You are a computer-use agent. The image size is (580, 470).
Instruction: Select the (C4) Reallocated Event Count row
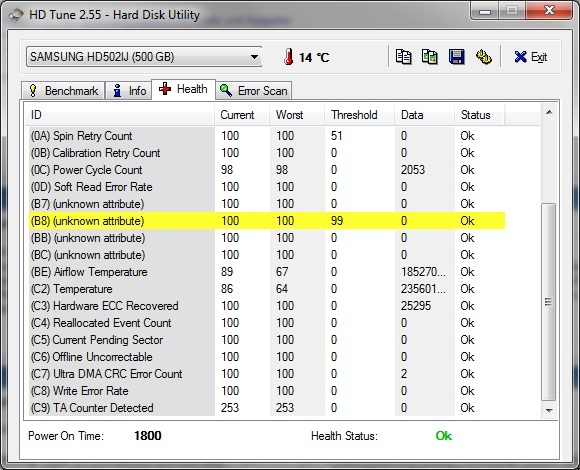pyautogui.click(x=266, y=323)
